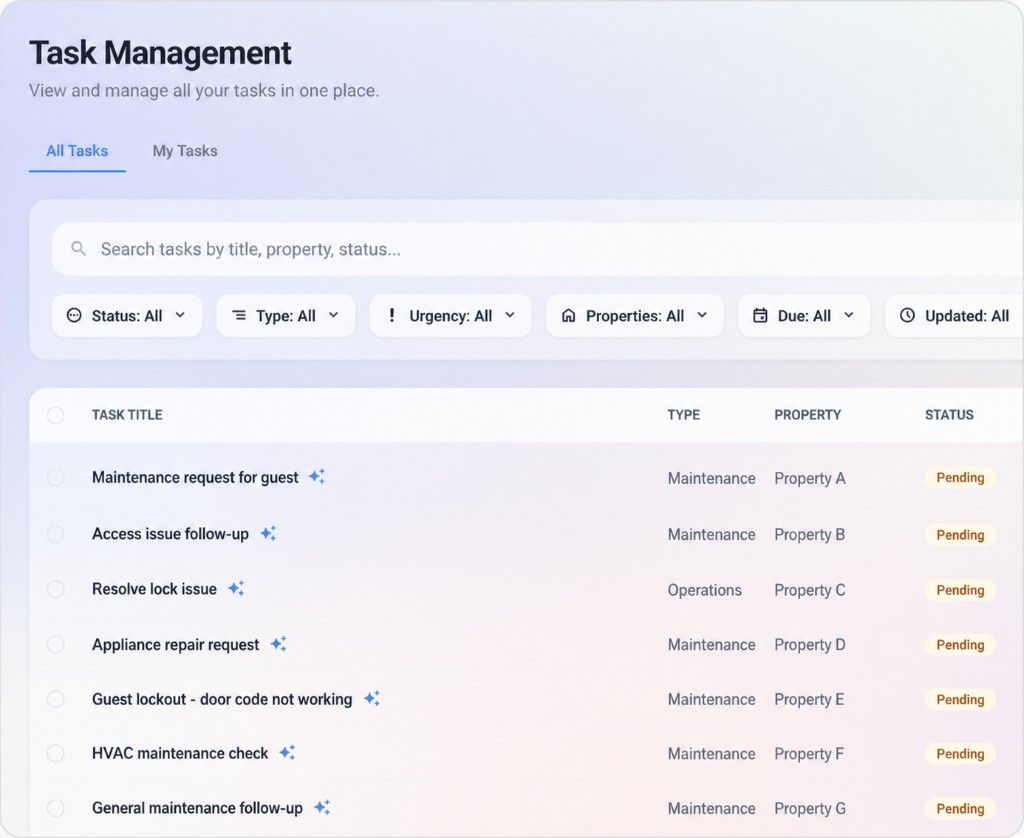The height and width of the screenshot is (838, 1024).
Task: Click sparkle icon beside Appliance repair request
Action: (x=278, y=644)
